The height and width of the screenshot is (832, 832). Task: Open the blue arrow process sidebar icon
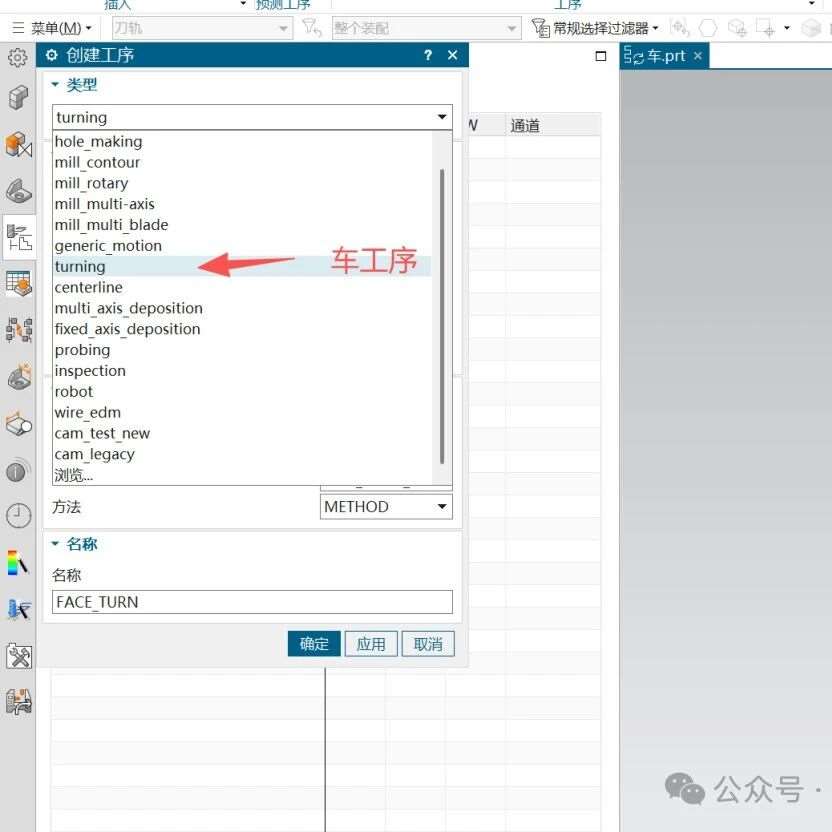pos(19,609)
